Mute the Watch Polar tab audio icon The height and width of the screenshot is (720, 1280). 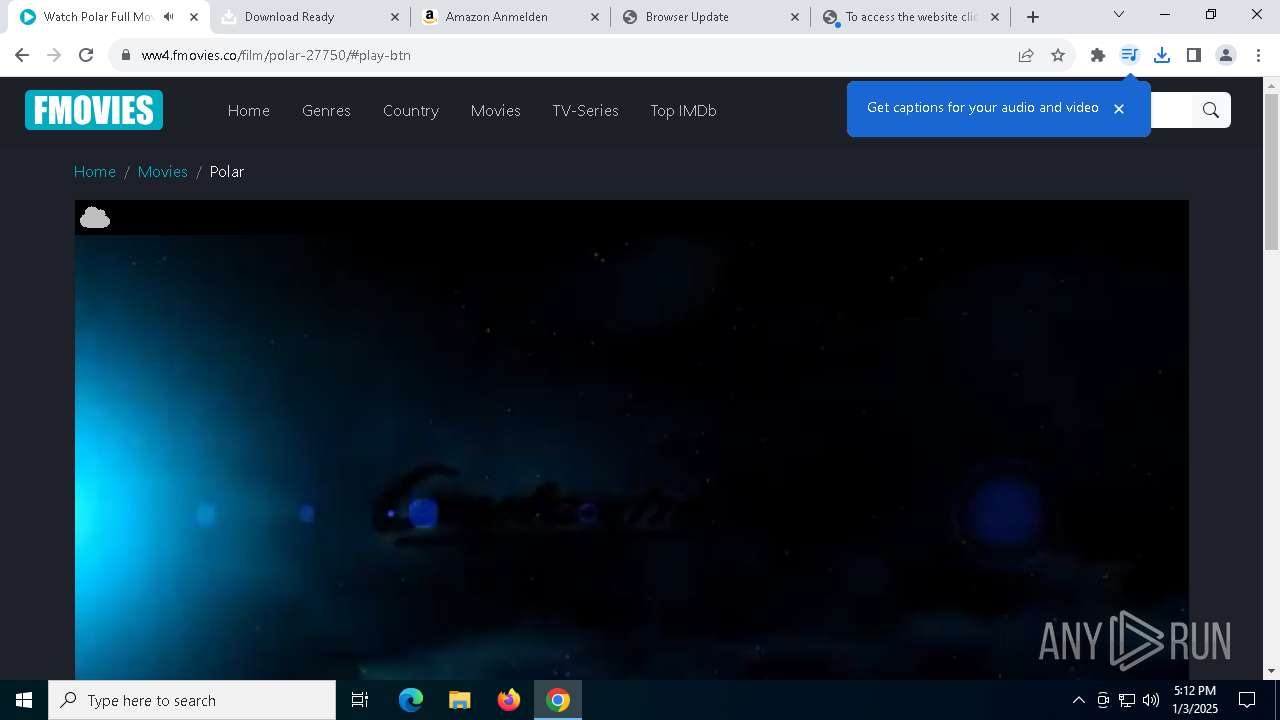[x=169, y=17]
